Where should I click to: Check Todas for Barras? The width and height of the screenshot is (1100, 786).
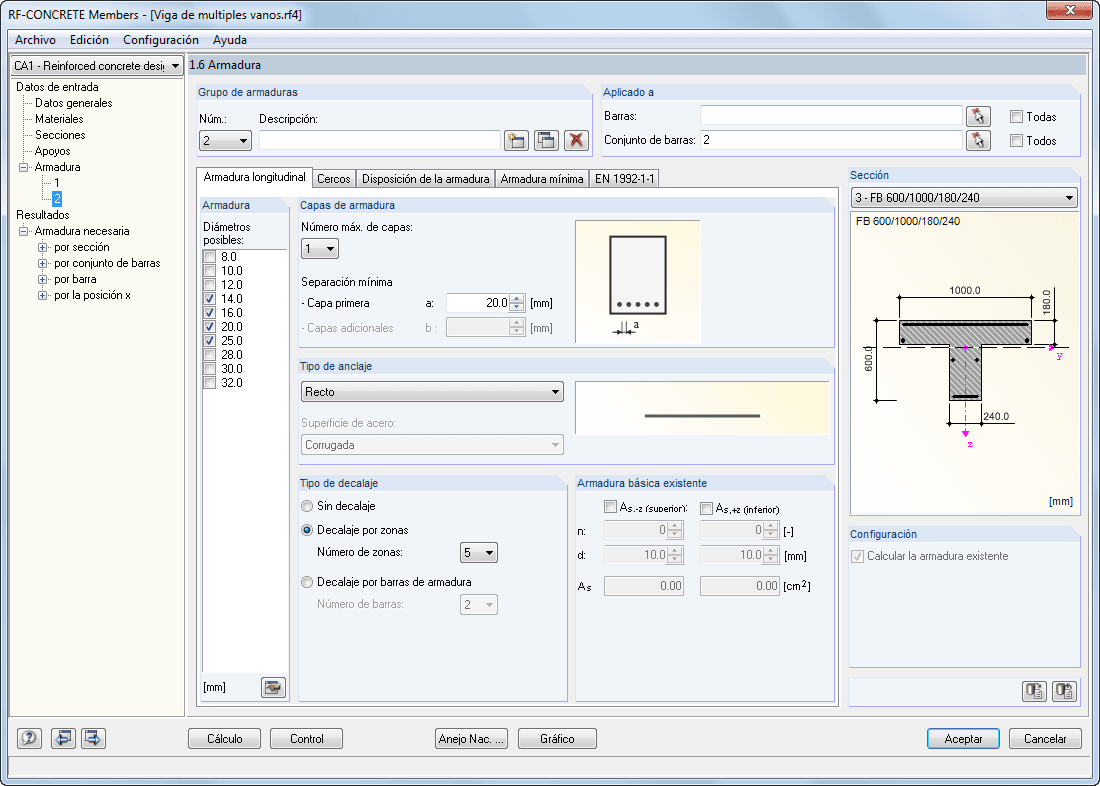click(x=1016, y=116)
